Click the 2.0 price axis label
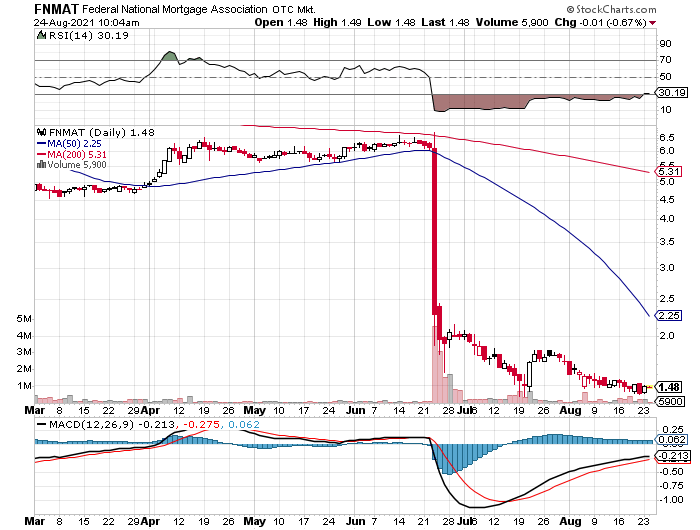 (x=667, y=336)
